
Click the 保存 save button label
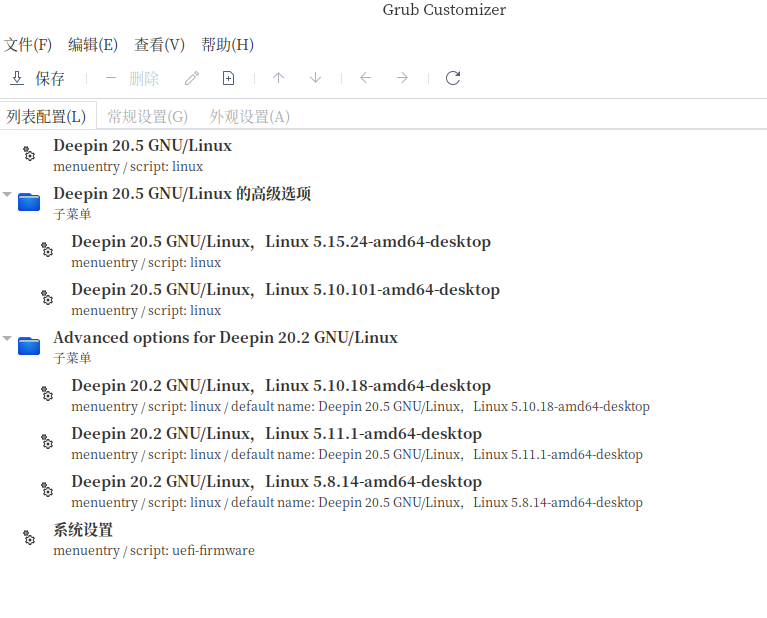(x=49, y=78)
